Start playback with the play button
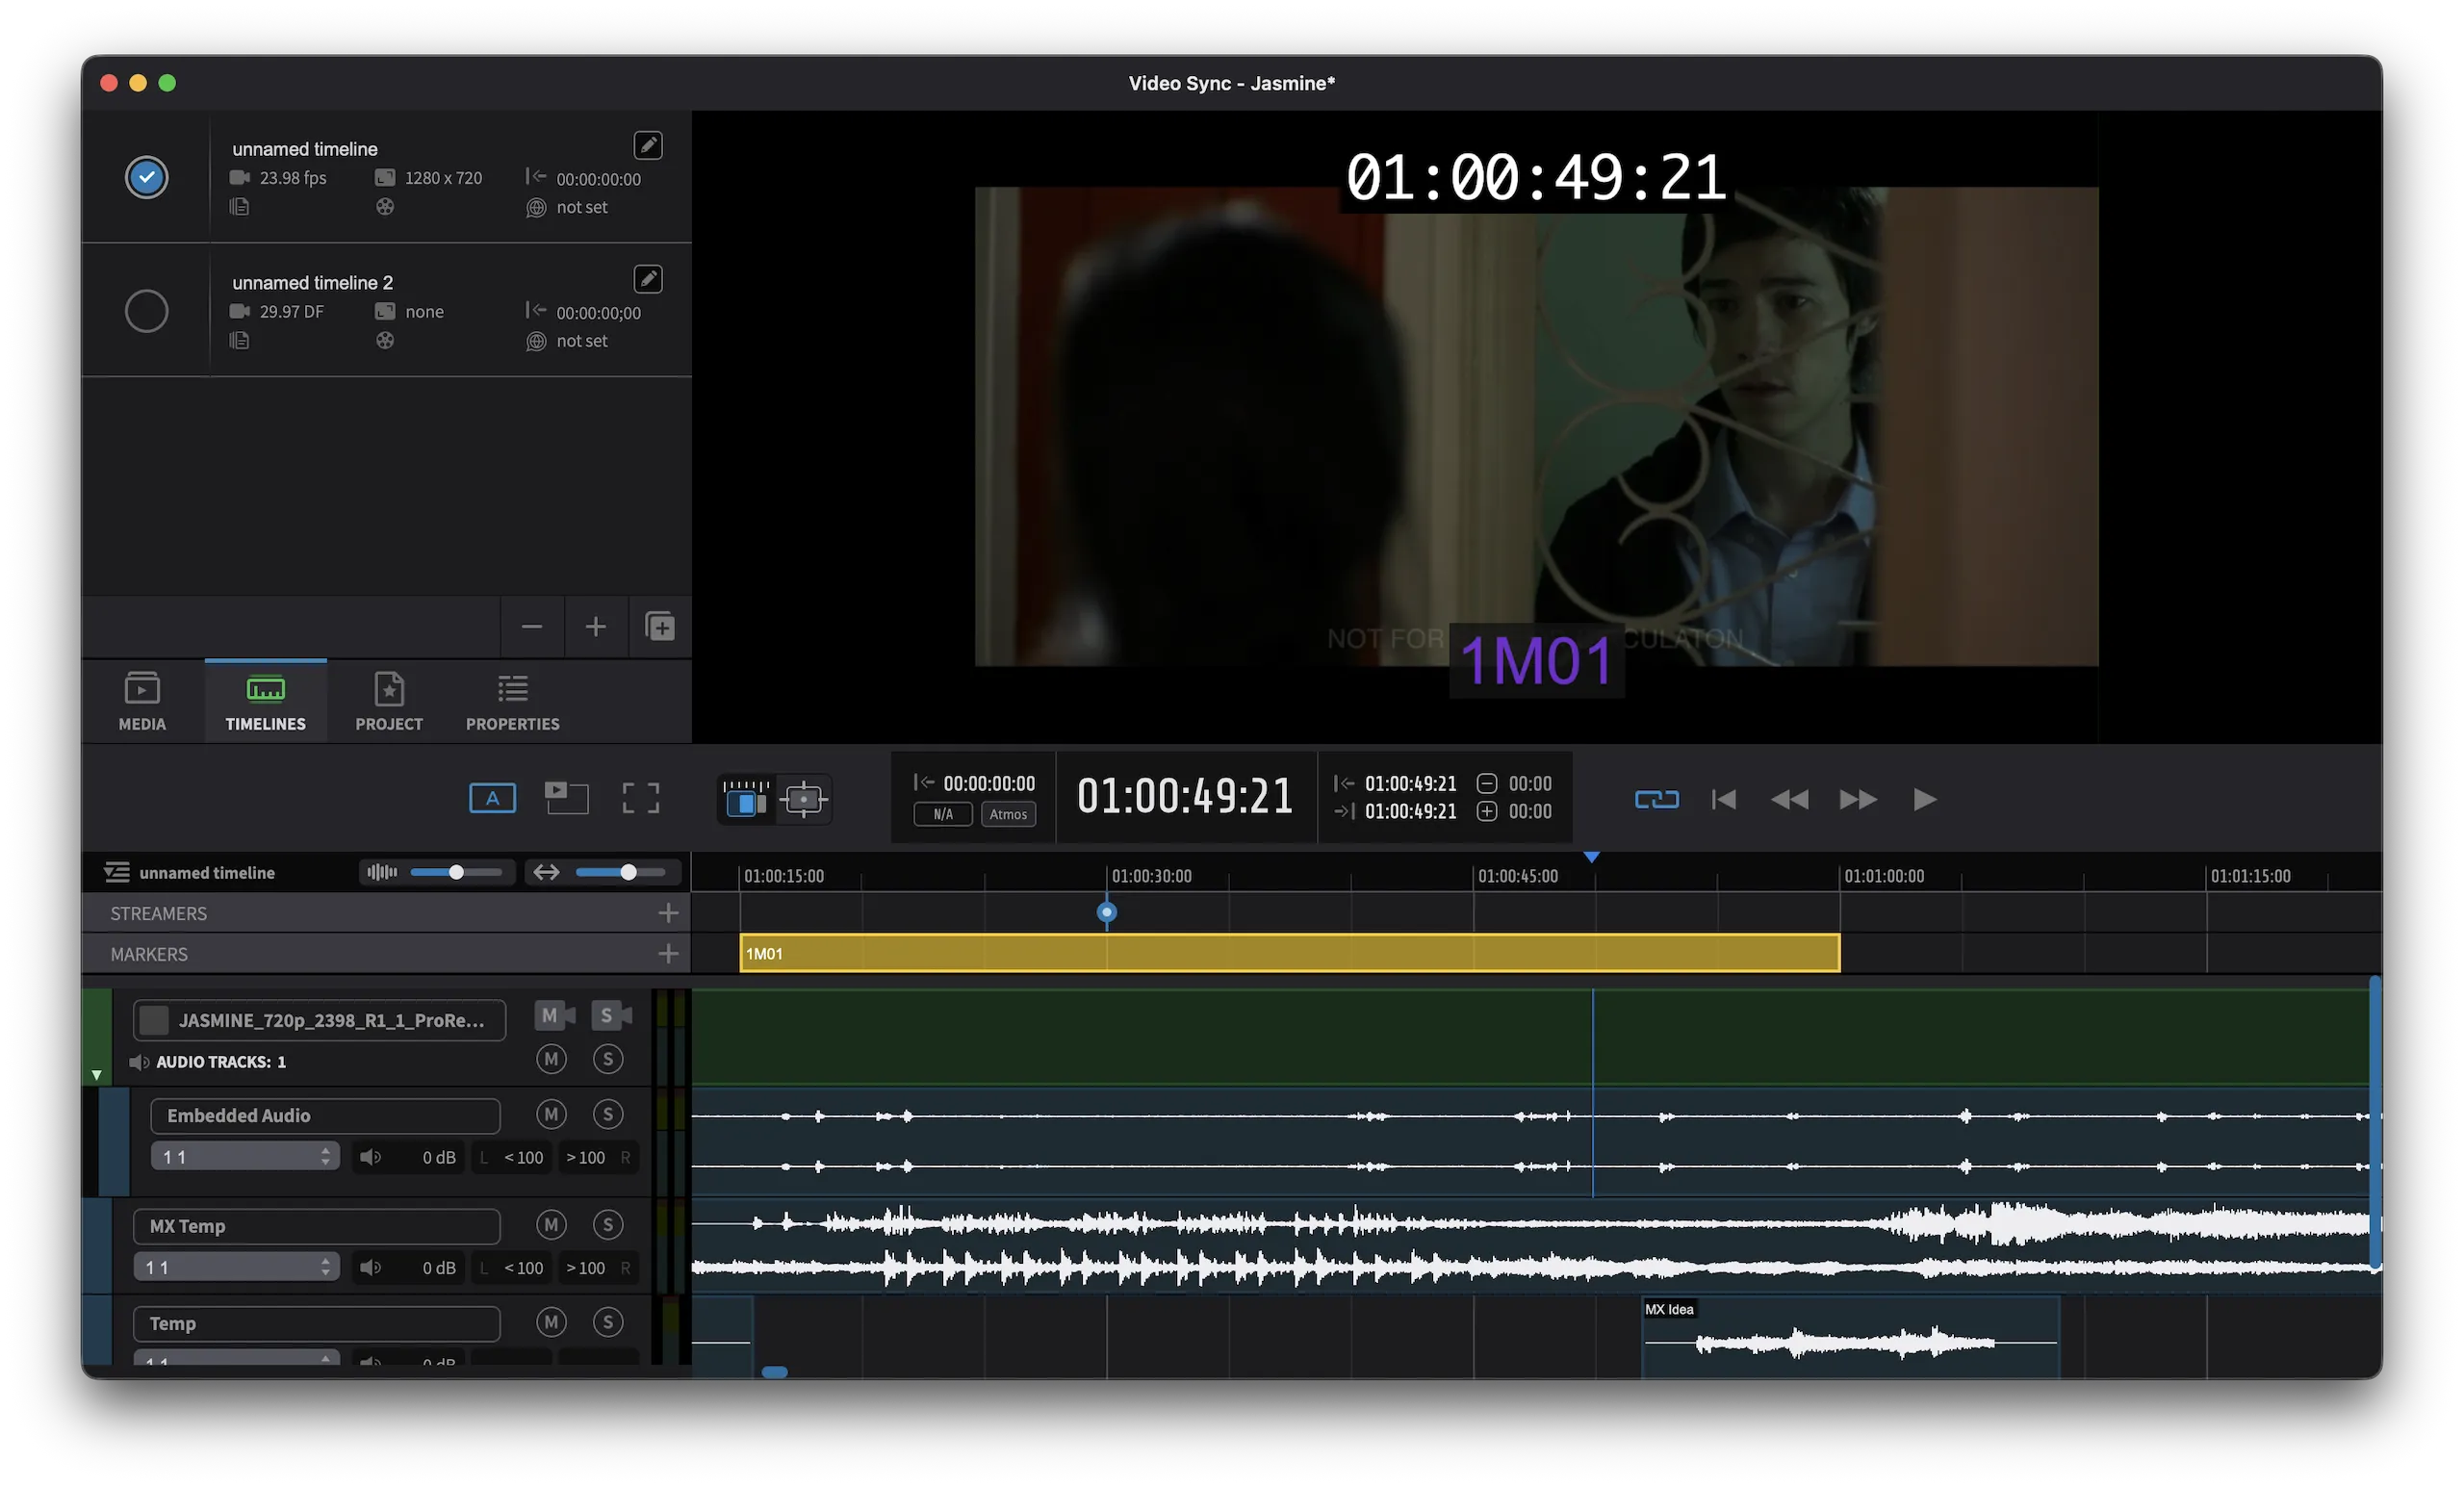2464x1487 pixels. [1925, 800]
